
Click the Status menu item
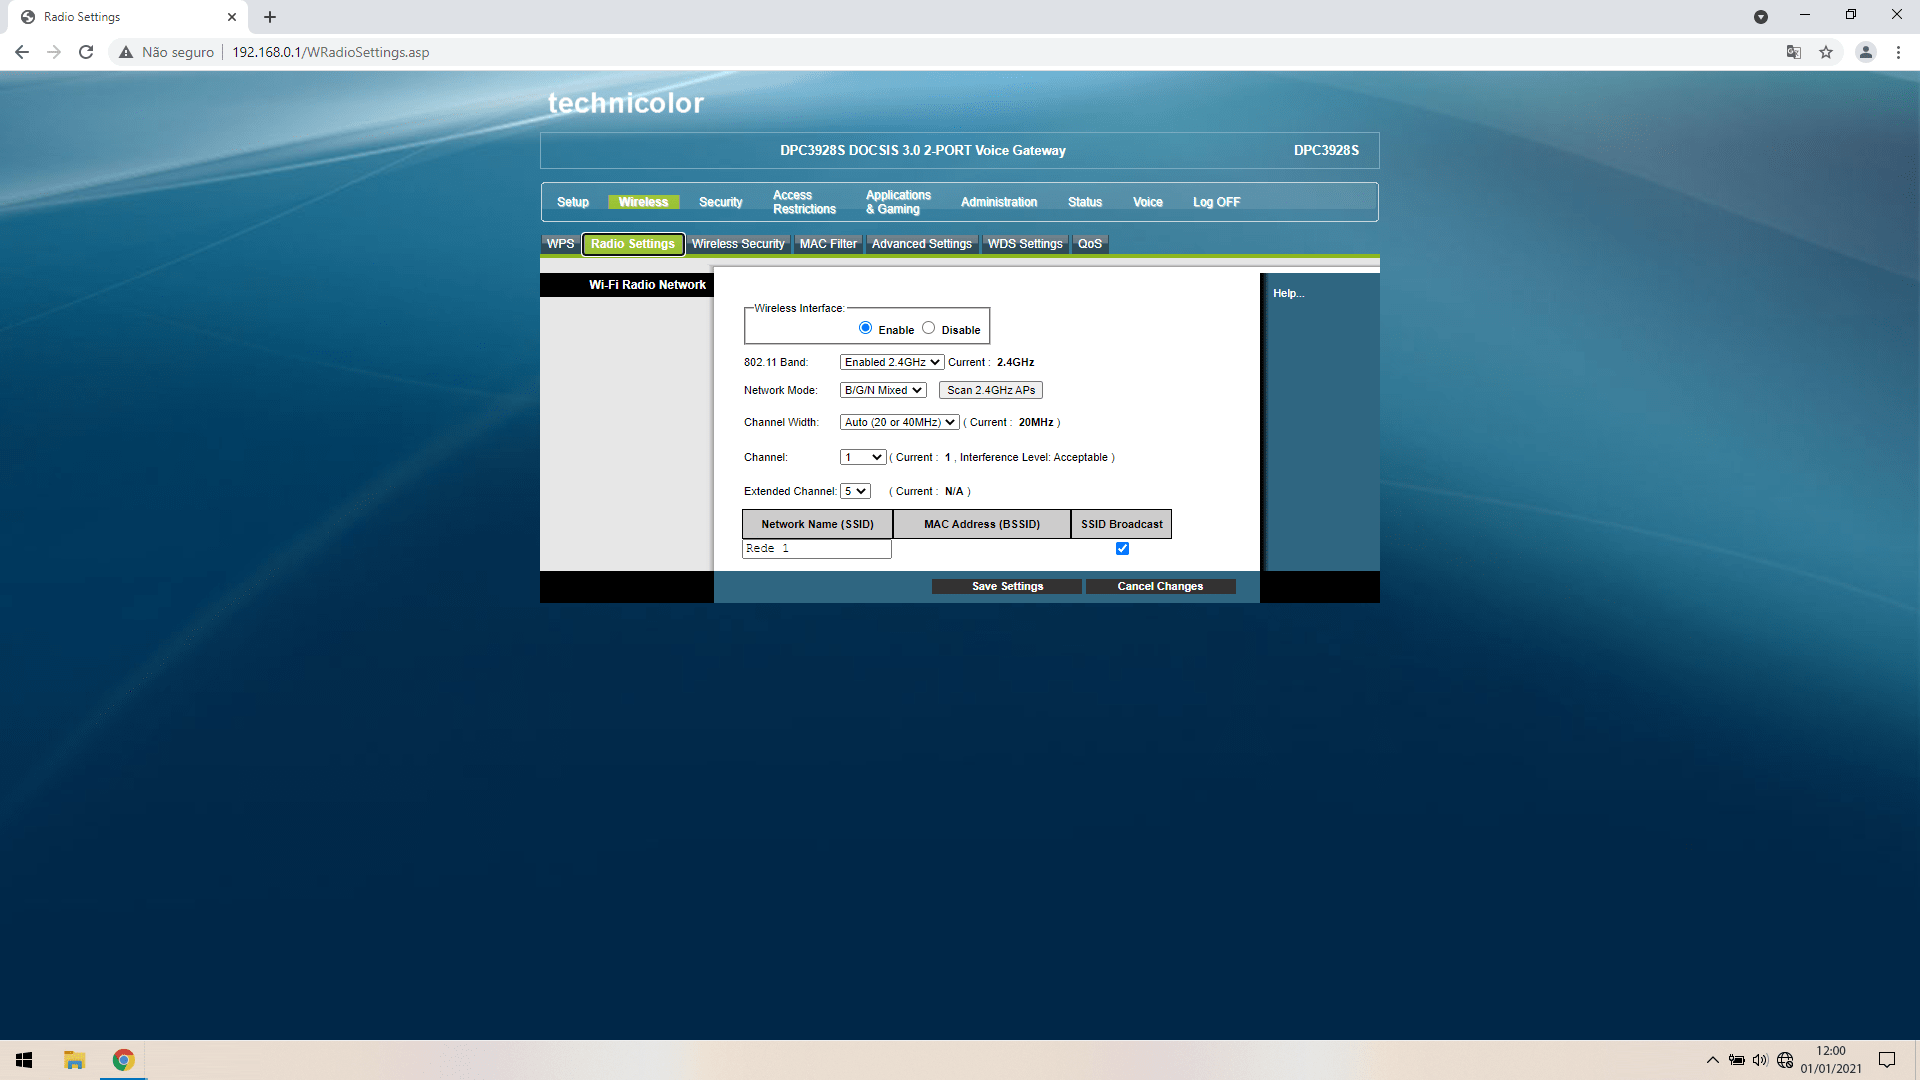click(1084, 200)
